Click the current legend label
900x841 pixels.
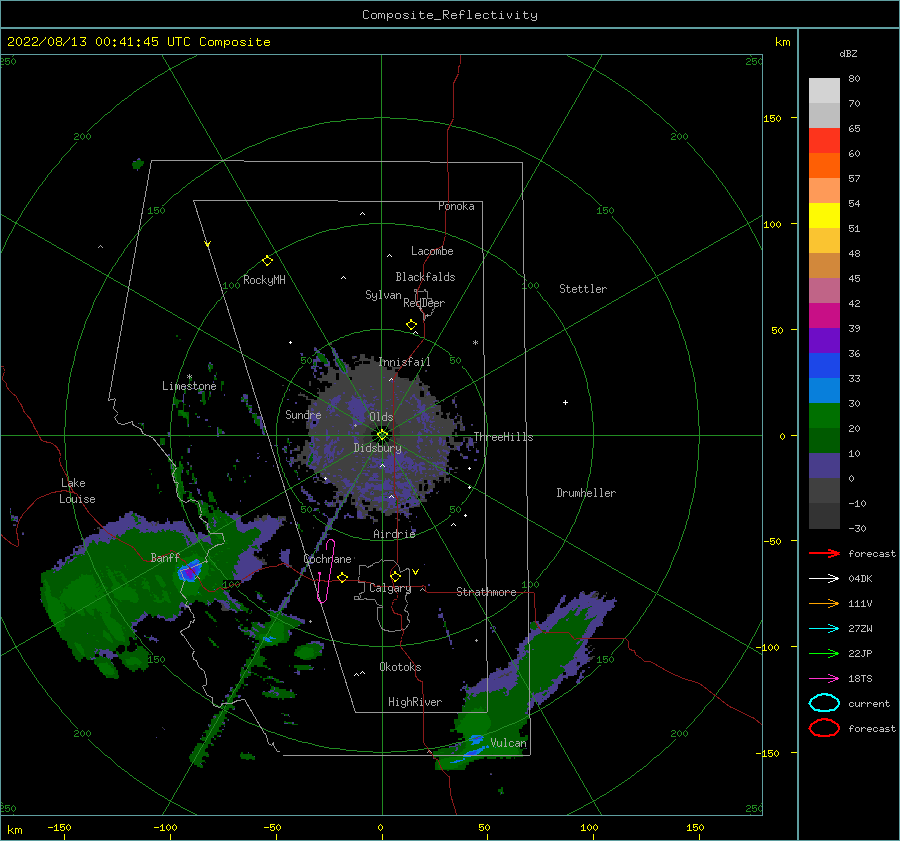coord(869,703)
